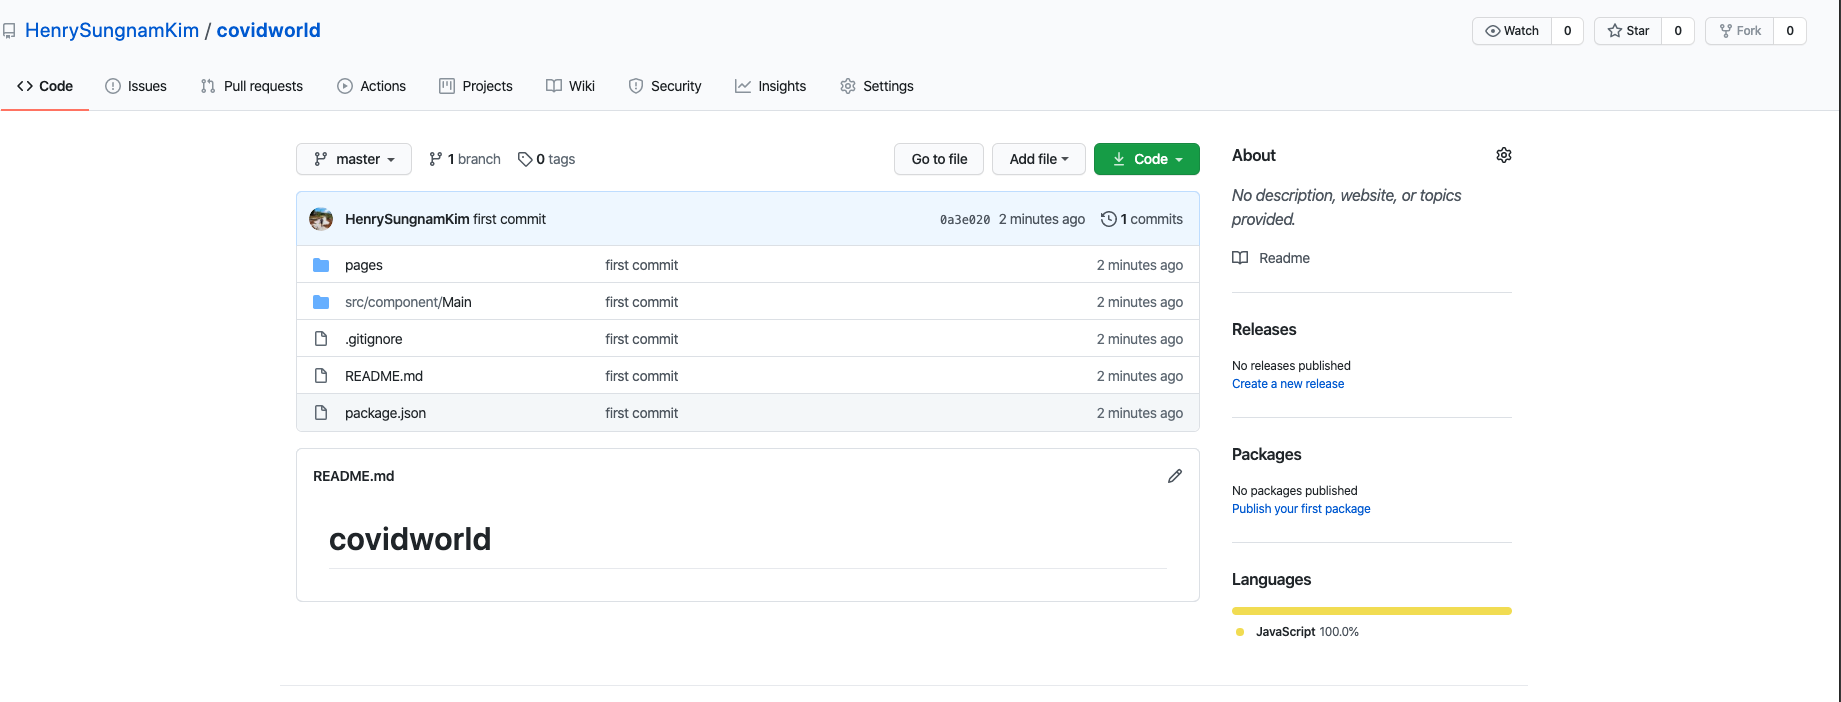This screenshot has width=1841, height=702.
Task: Click the src/component/Main folder icon
Action: 321,302
